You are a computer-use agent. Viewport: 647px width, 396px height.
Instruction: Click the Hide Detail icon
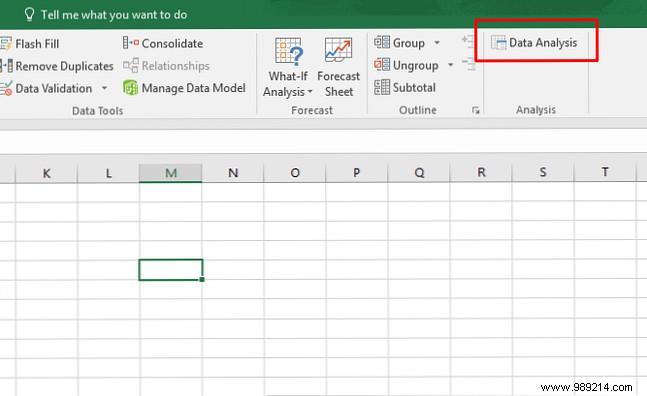(468, 64)
